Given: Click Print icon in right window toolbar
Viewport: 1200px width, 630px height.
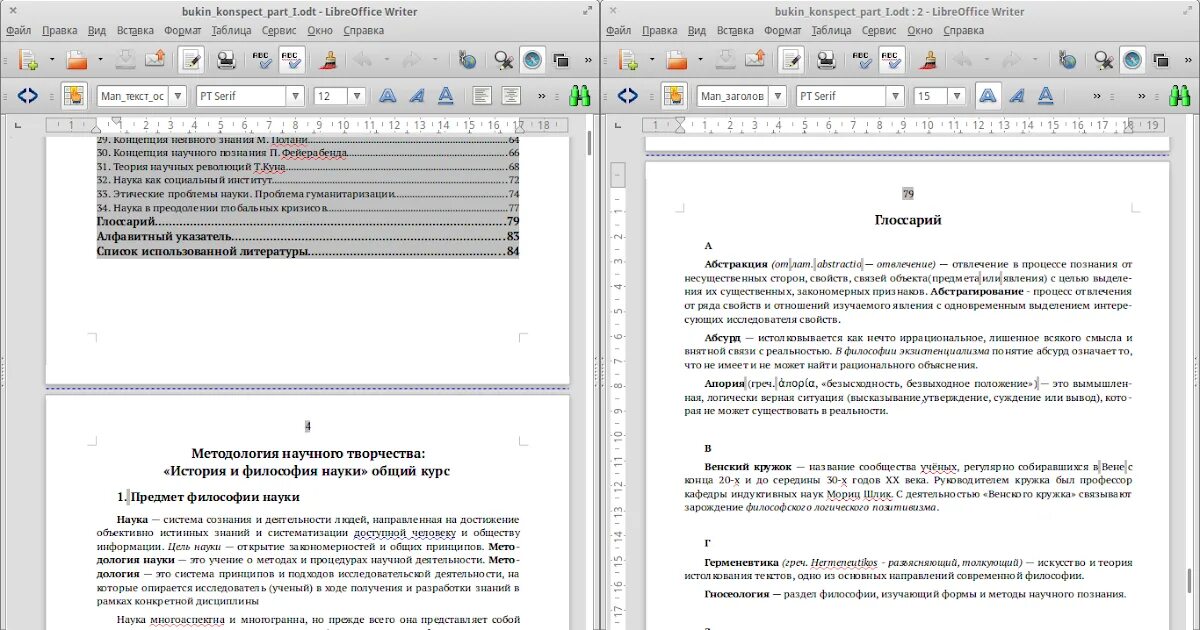Looking at the screenshot, I should click(827, 60).
